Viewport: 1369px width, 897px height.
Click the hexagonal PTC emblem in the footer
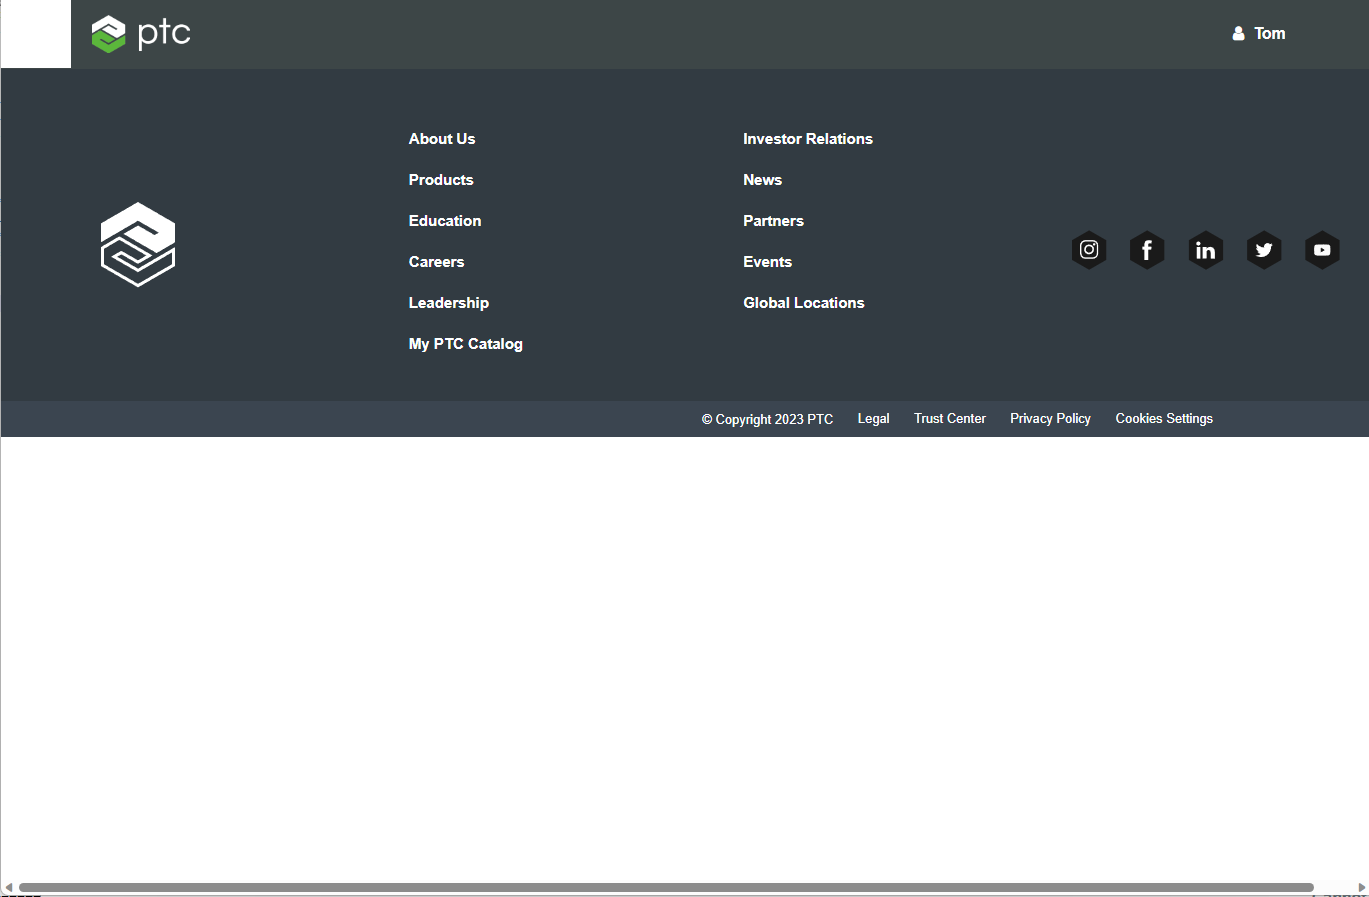(x=138, y=244)
